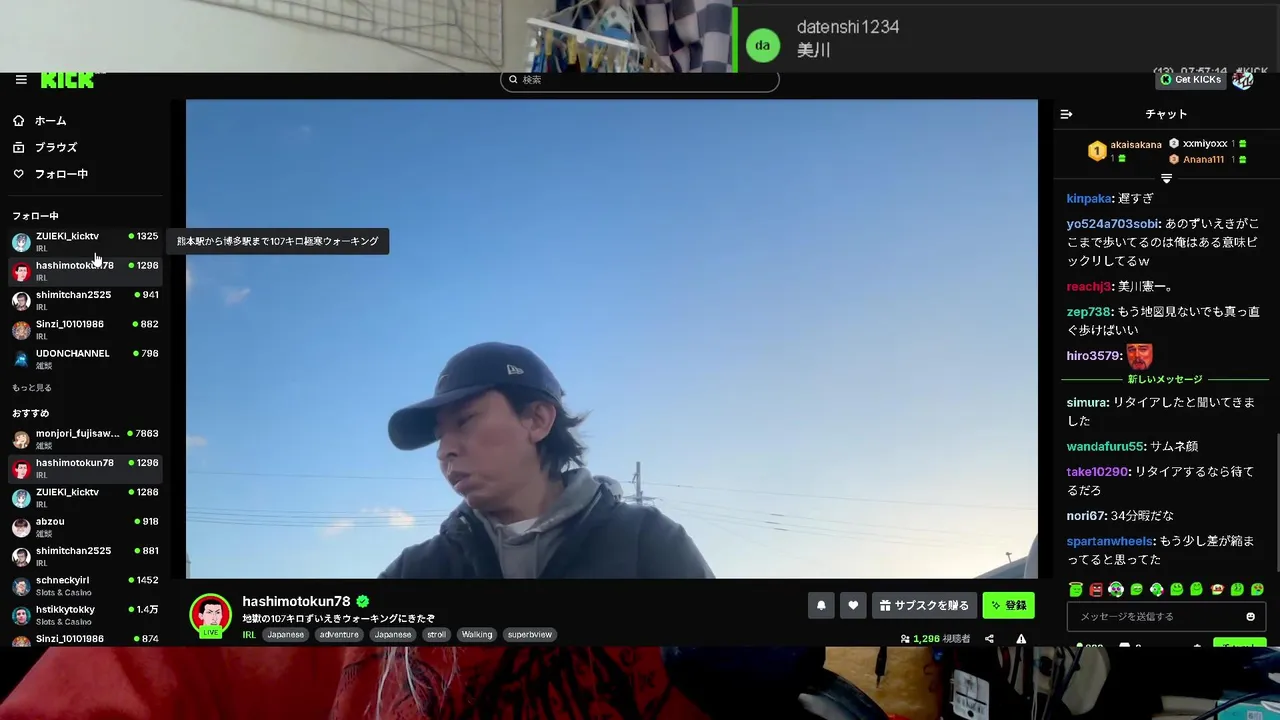This screenshot has width=1280, height=720.
Task: Click the Get KICKs button
Action: click(x=1190, y=80)
